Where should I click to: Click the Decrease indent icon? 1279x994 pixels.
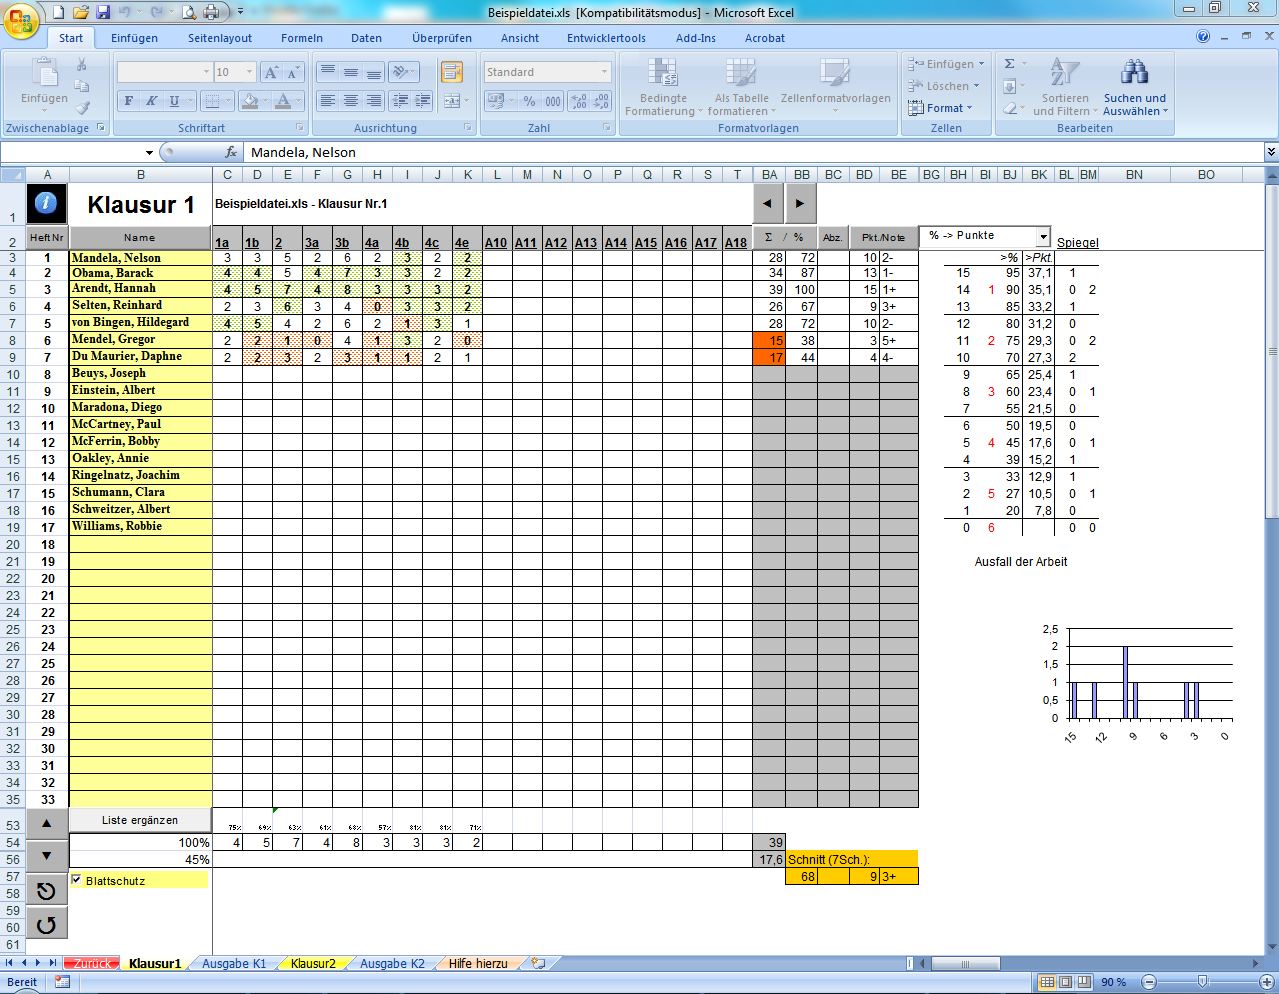click(400, 101)
